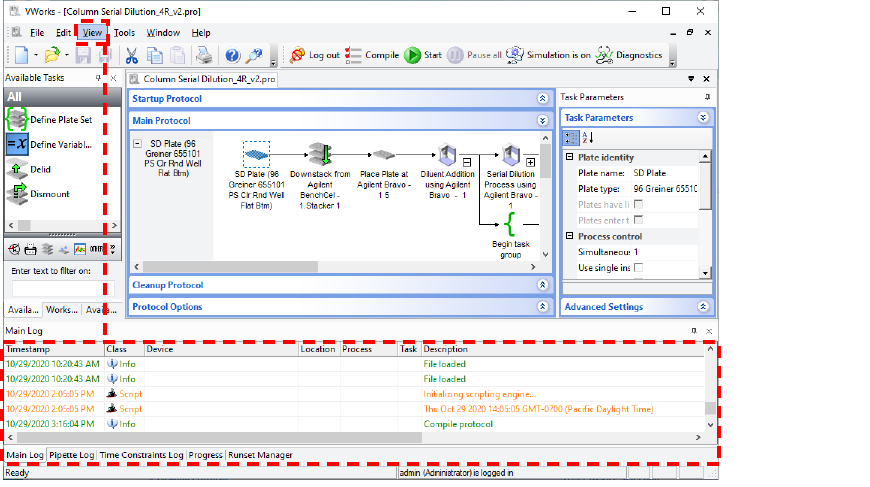Open the Help menu
870x487 pixels.
pyautogui.click(x=201, y=33)
